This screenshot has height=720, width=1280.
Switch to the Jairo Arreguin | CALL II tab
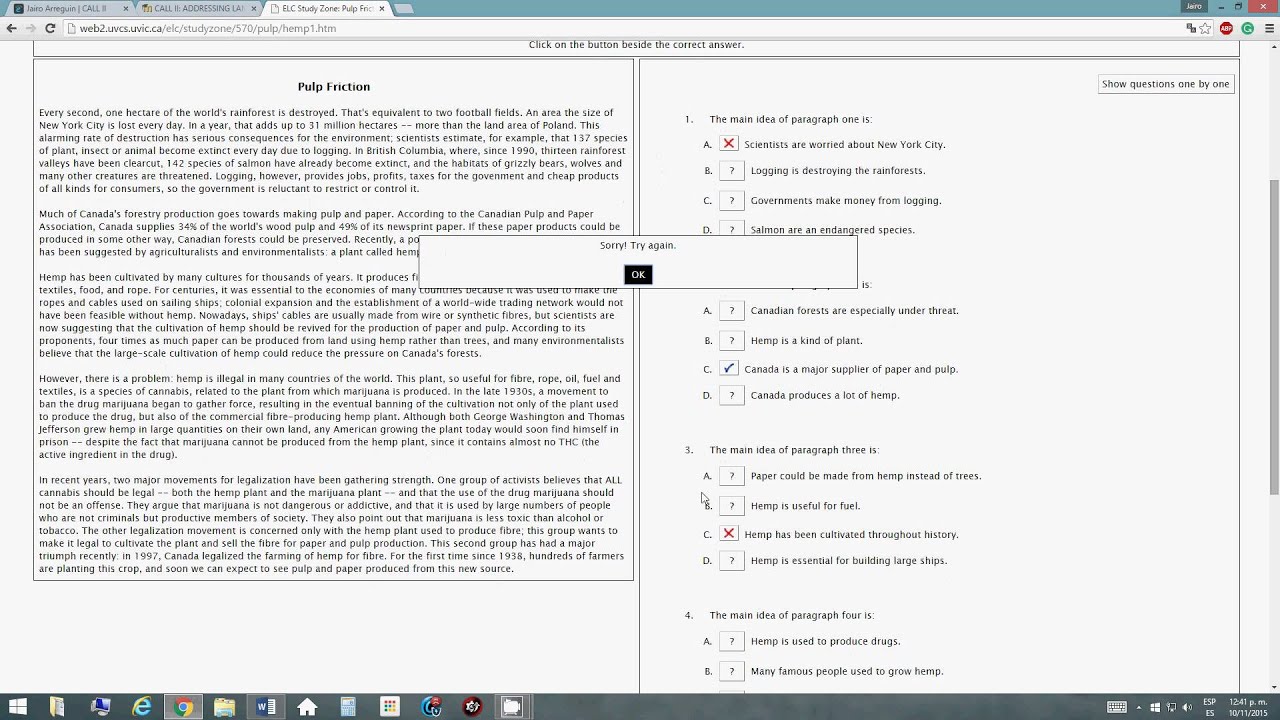click(66, 8)
